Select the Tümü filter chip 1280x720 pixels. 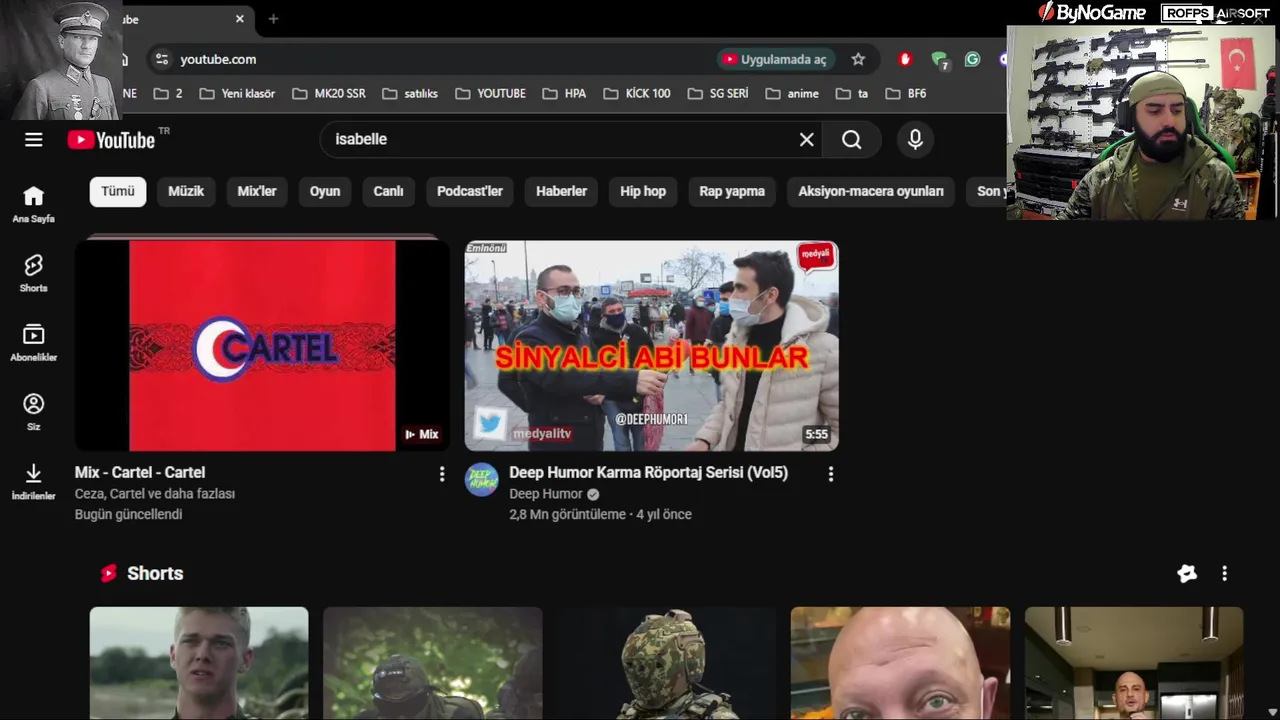click(x=118, y=191)
